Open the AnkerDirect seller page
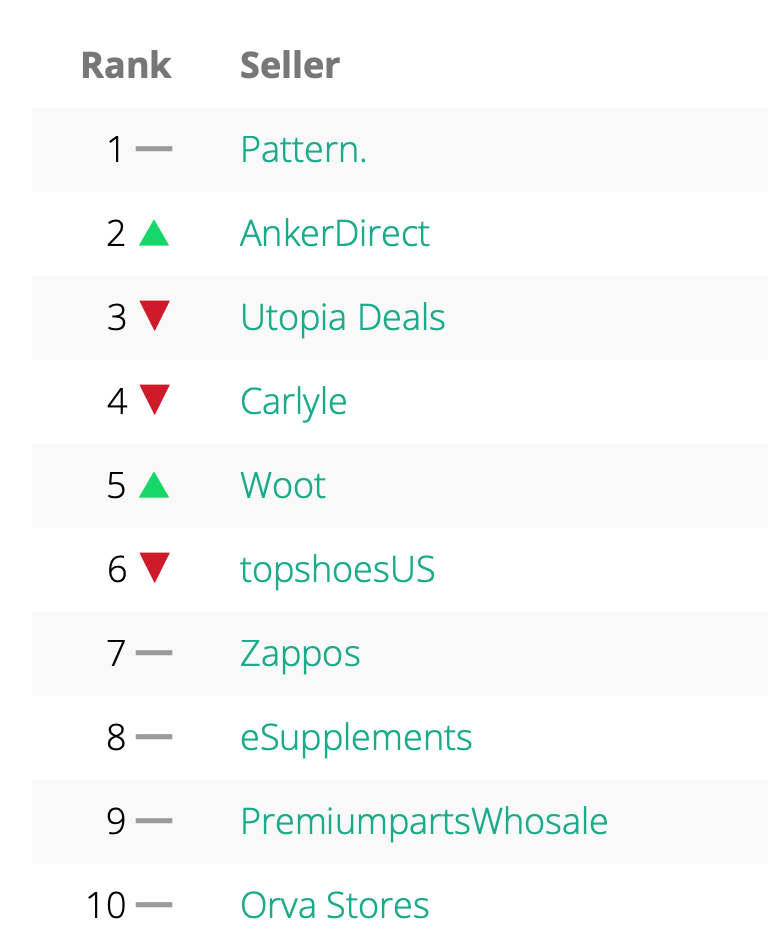This screenshot has width=768, height=942. click(334, 234)
